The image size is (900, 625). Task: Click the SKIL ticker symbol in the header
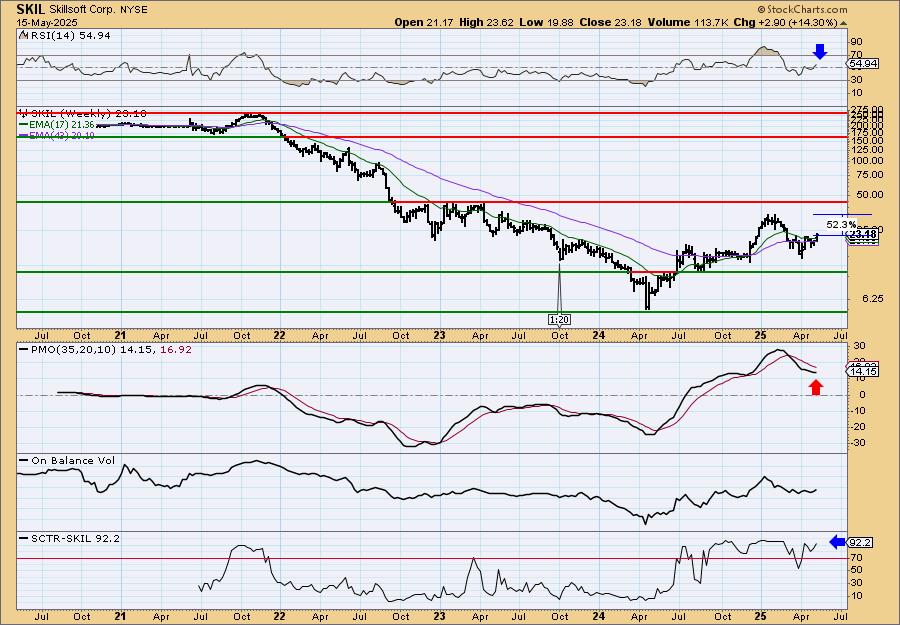point(30,9)
